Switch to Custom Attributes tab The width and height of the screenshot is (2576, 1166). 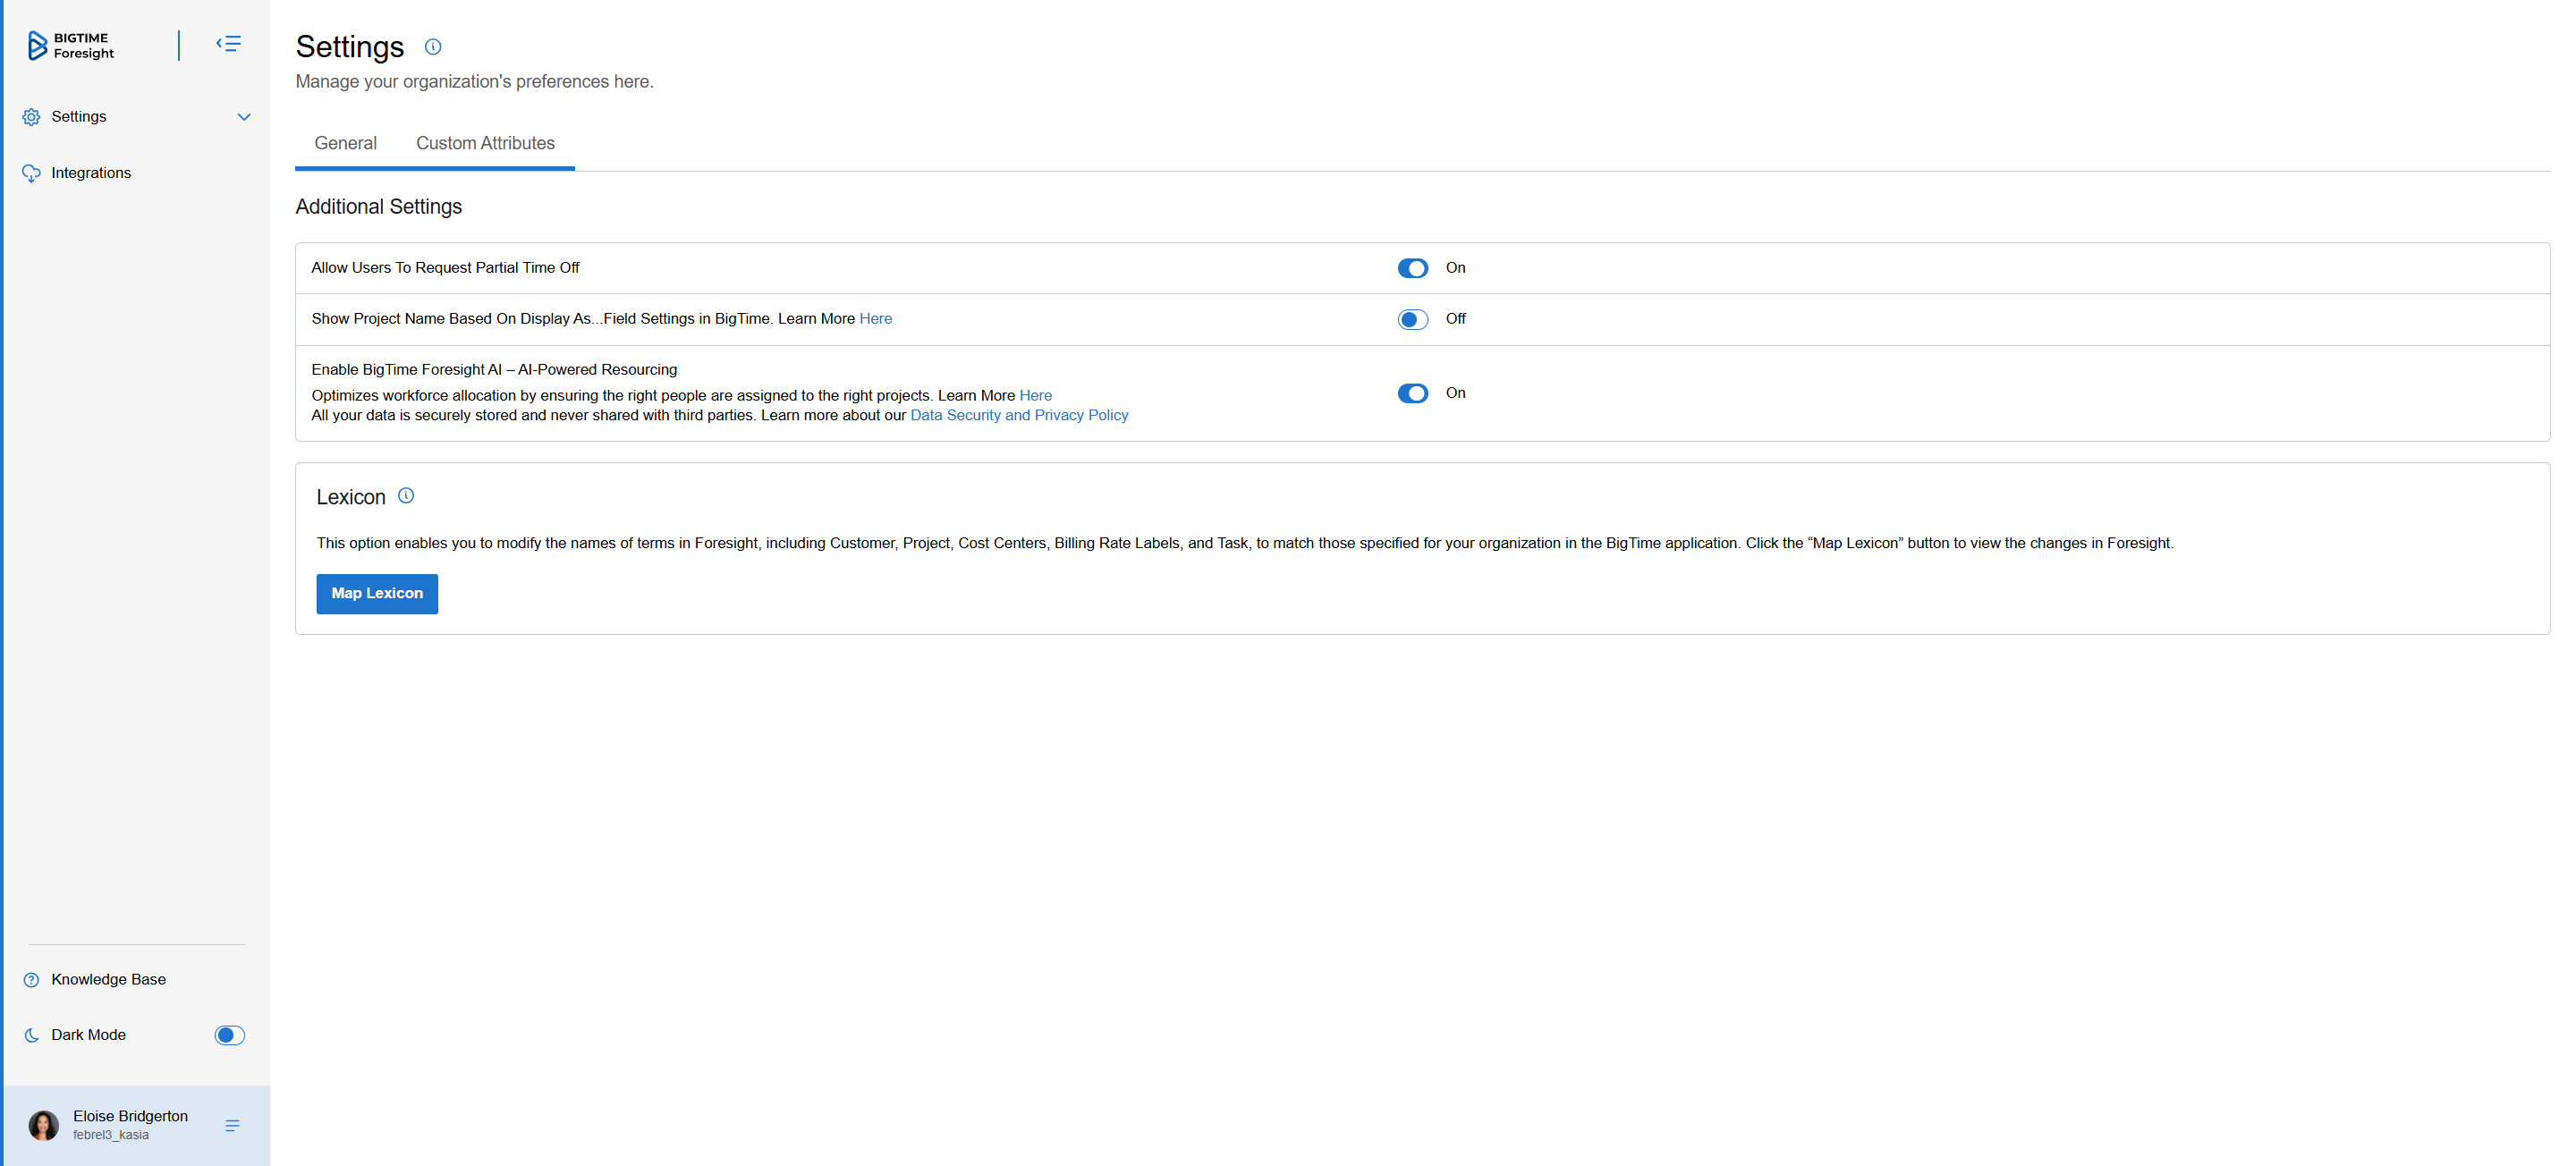(x=485, y=143)
